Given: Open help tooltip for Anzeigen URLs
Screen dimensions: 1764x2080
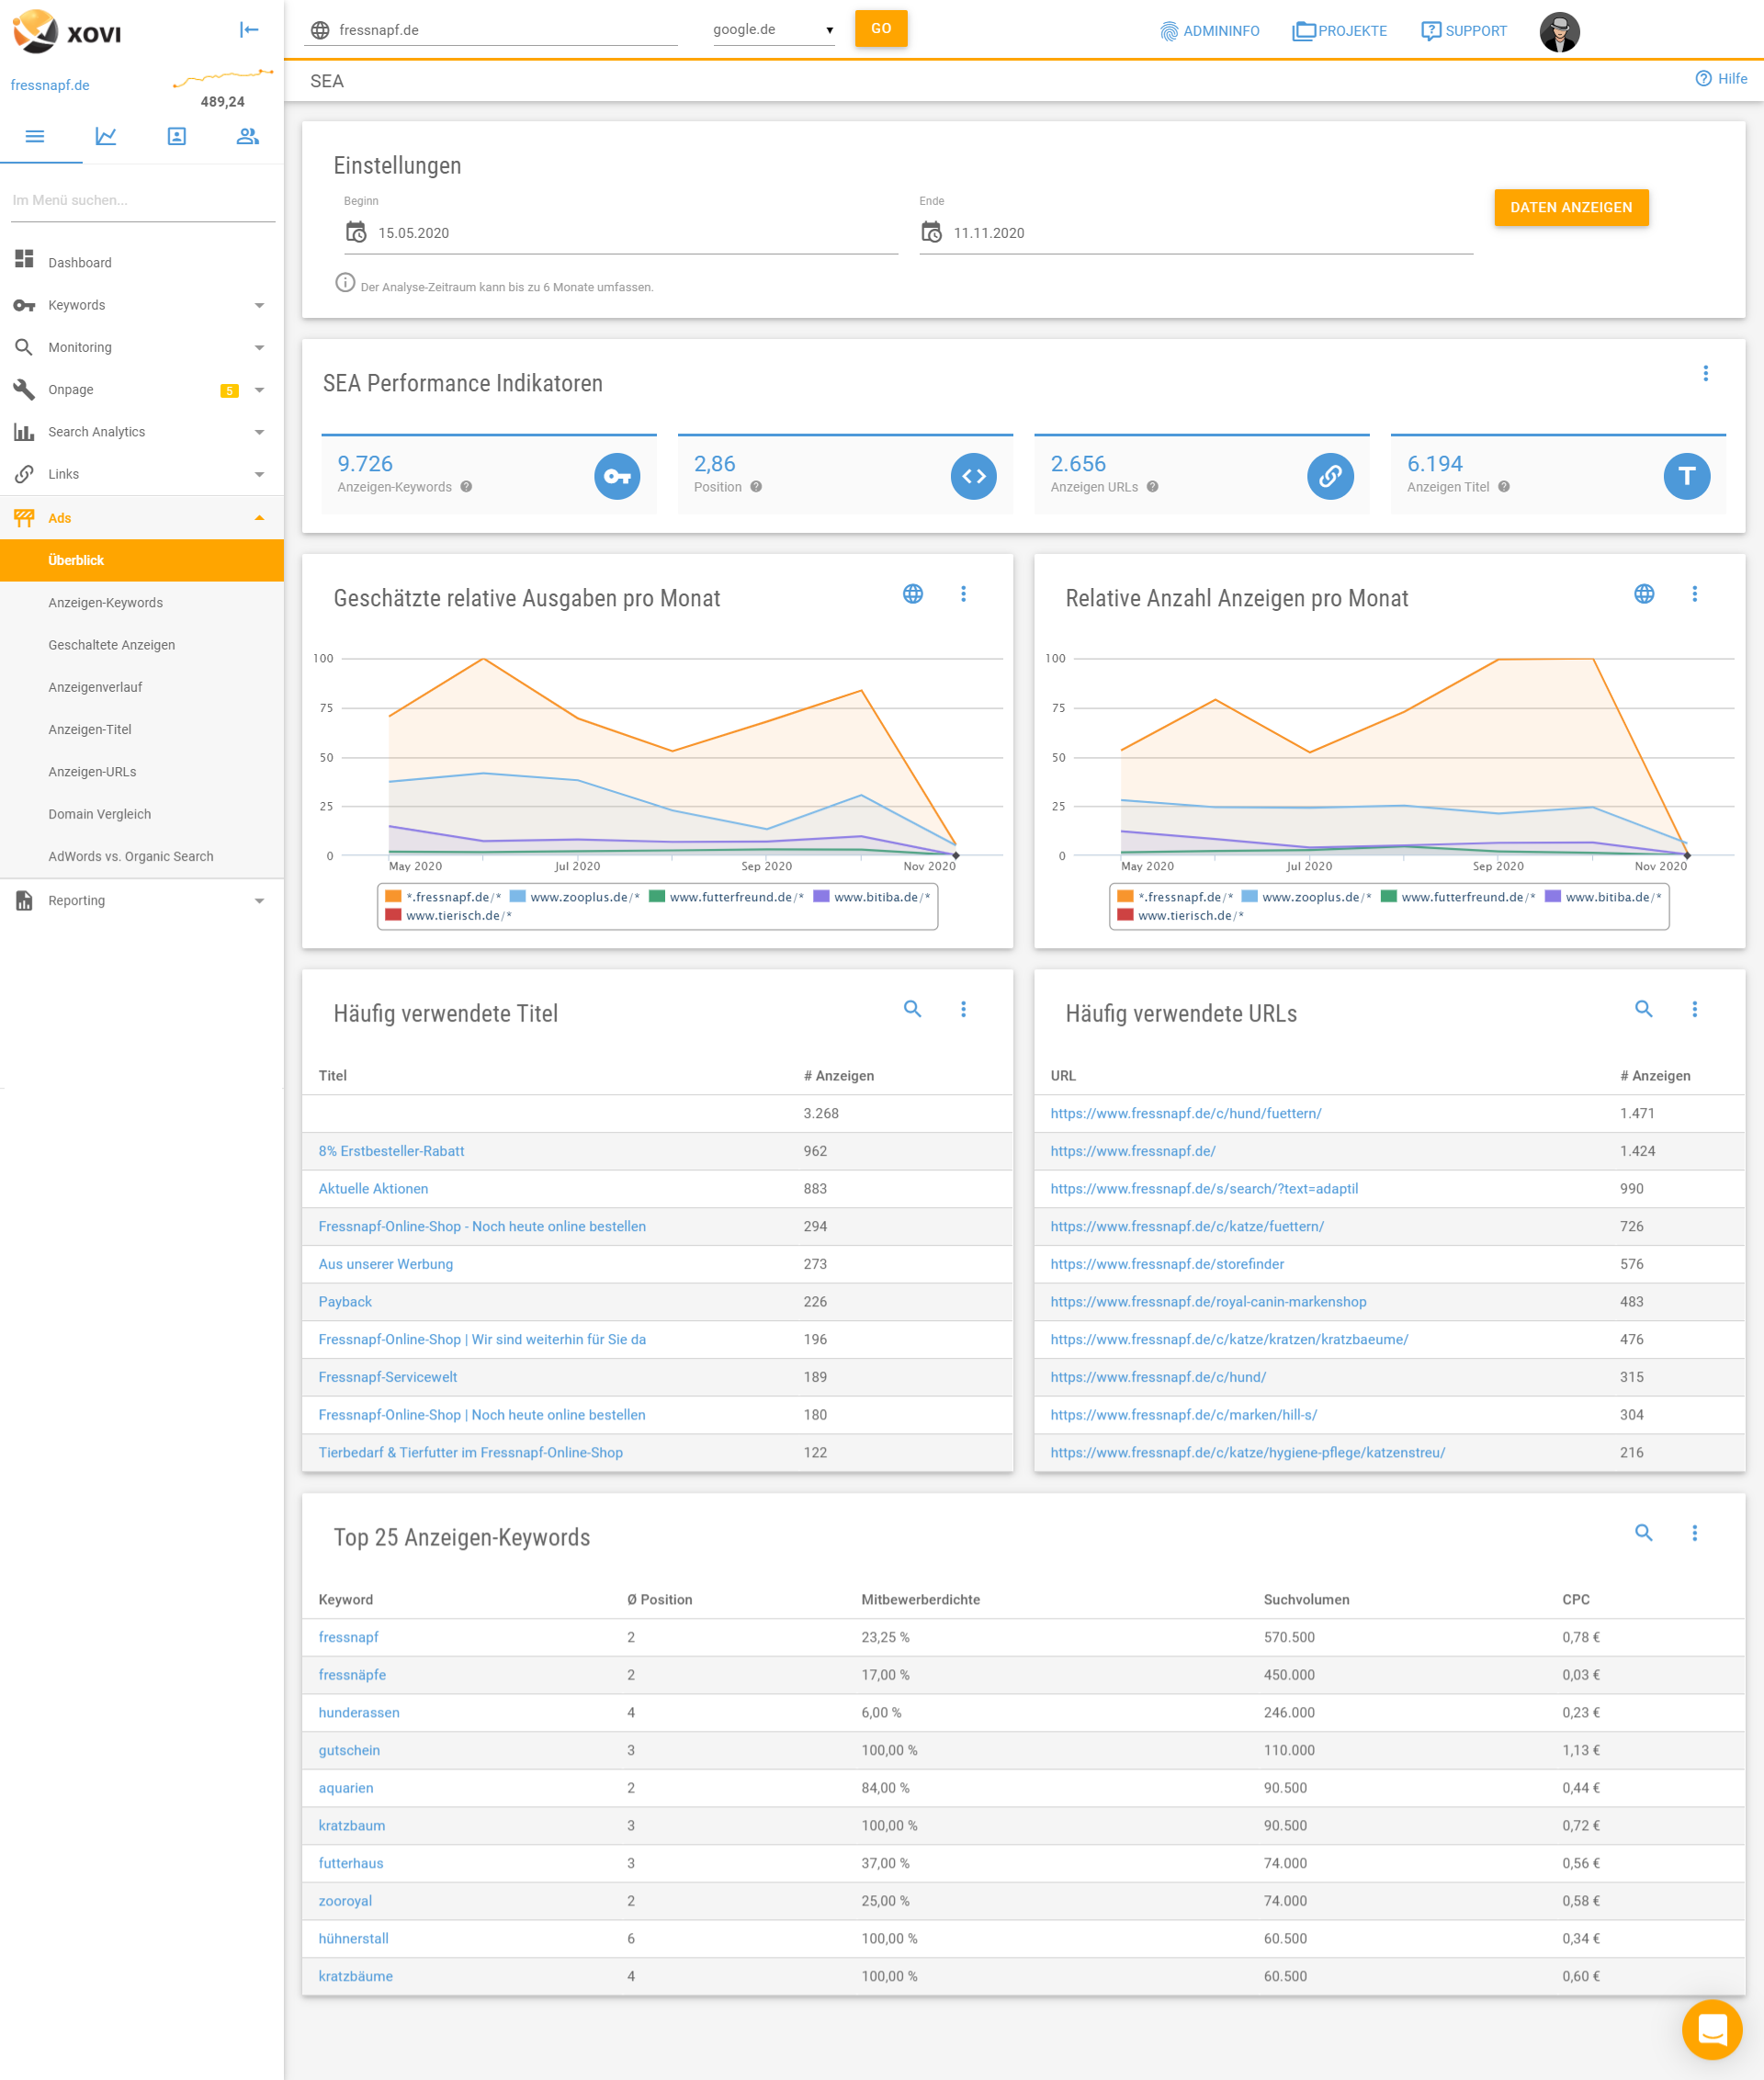Looking at the screenshot, I should pos(1153,487).
